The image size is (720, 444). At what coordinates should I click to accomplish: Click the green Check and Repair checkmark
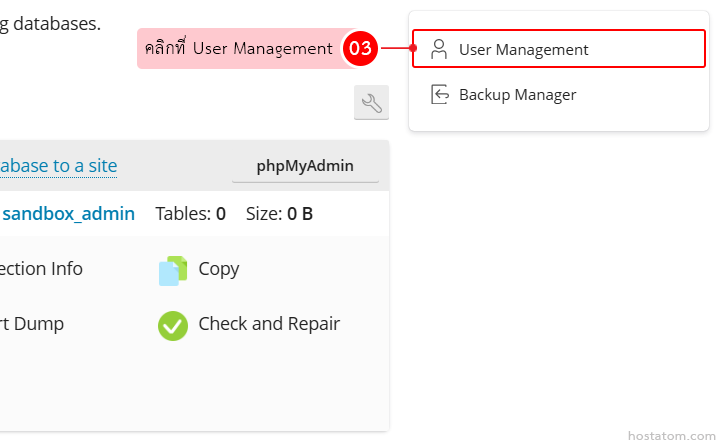pos(173,325)
